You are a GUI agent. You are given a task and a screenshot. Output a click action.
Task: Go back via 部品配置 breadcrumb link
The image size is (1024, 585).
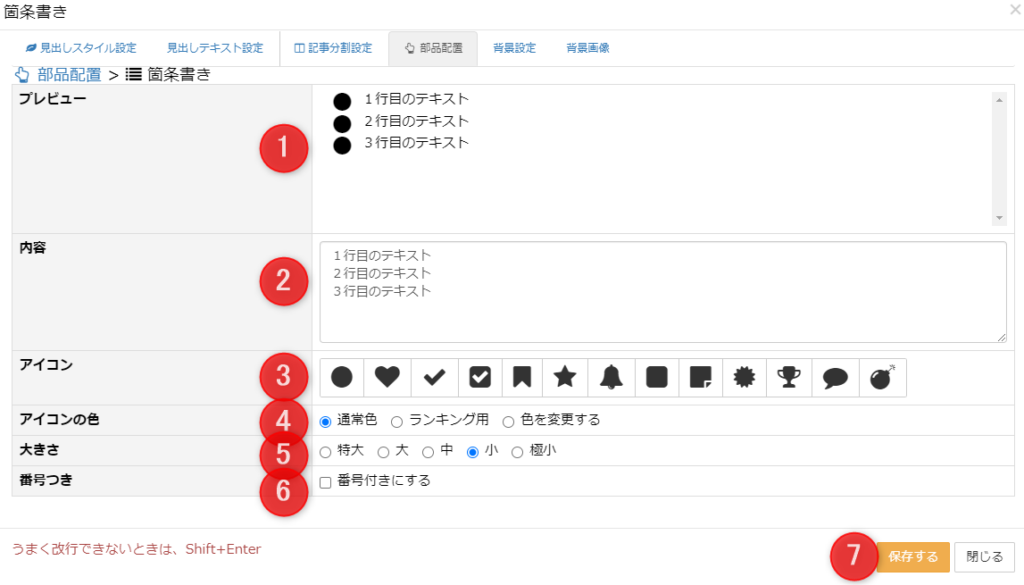pos(69,74)
